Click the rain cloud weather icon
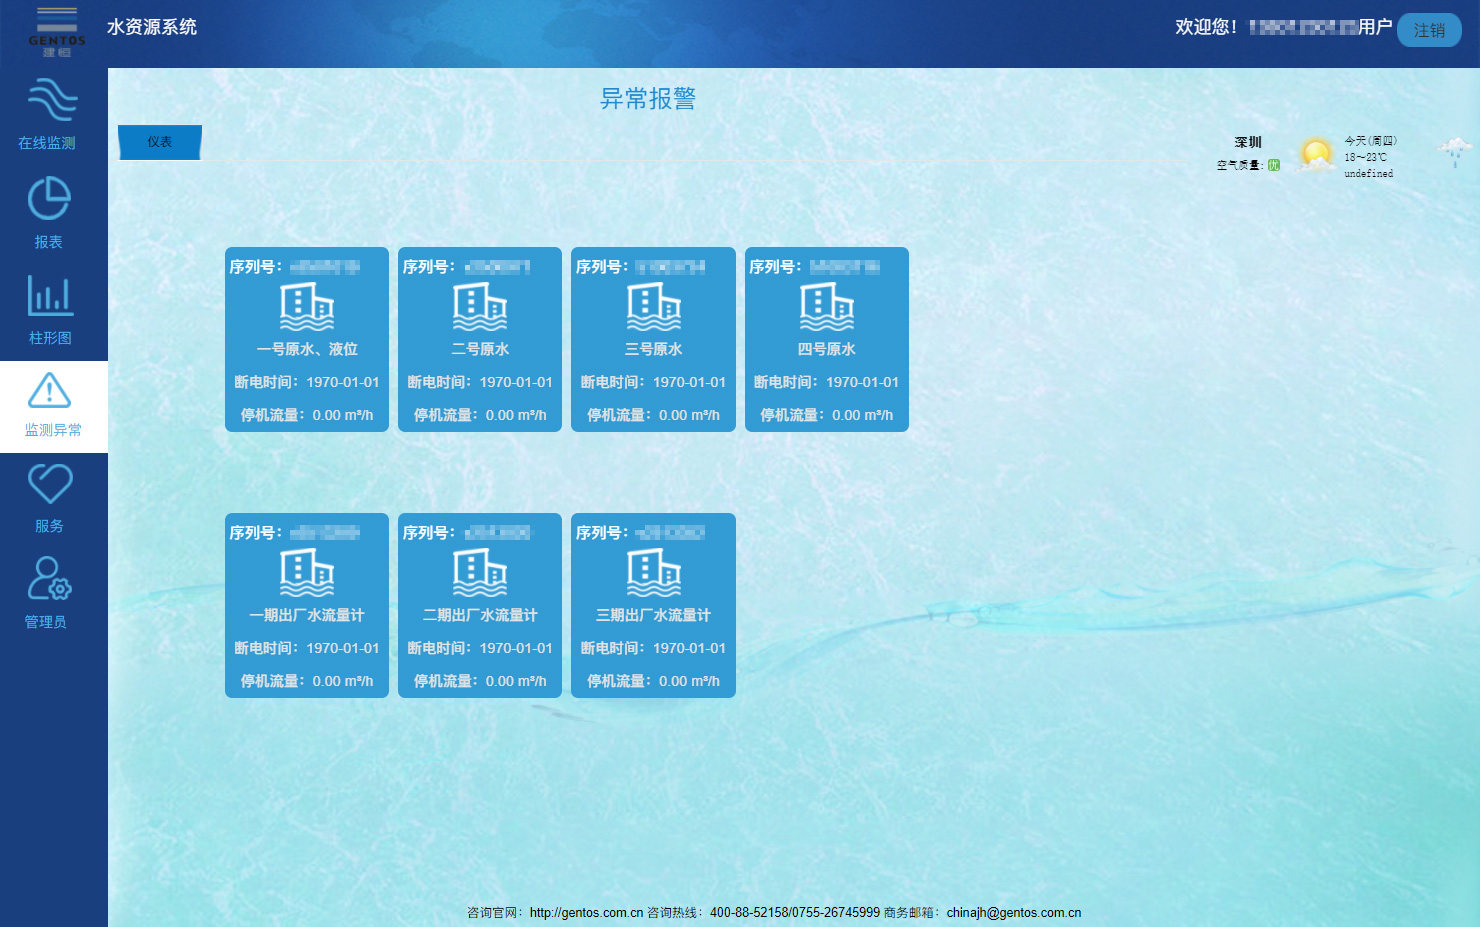Viewport: 1480px width, 927px height. 1454,152
